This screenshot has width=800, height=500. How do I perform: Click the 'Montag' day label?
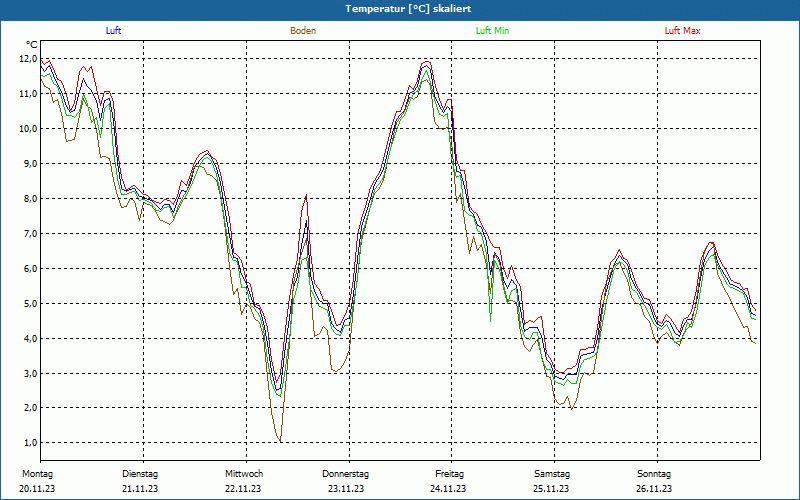click(x=37, y=474)
